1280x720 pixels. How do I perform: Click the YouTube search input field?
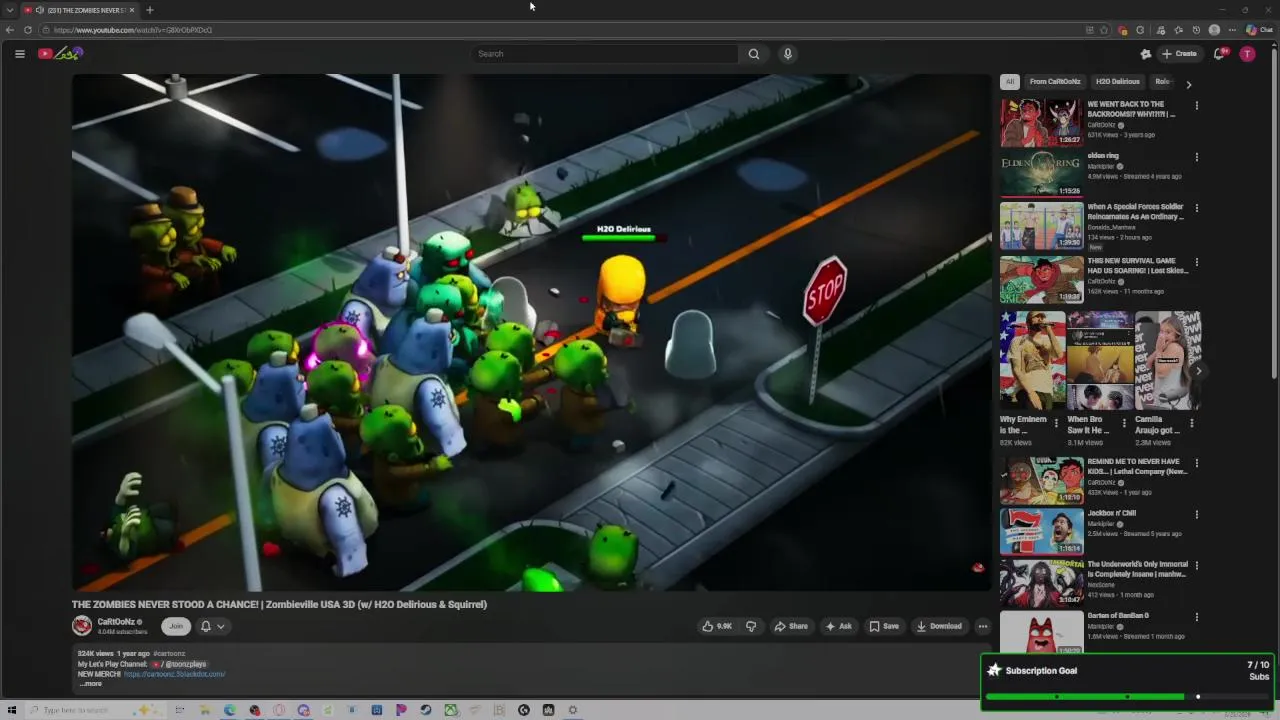pos(605,54)
